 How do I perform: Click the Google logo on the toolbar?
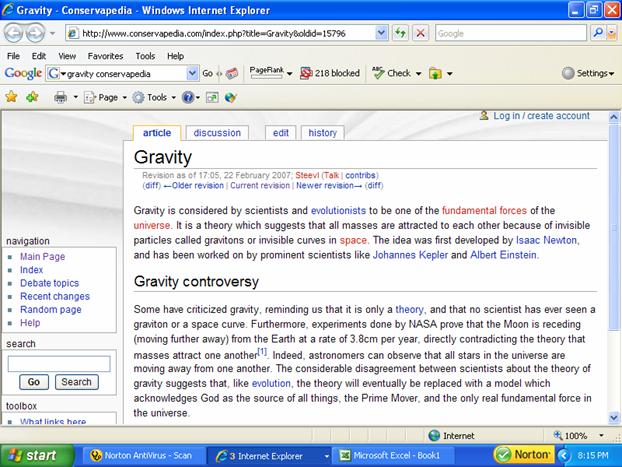tap(23, 73)
